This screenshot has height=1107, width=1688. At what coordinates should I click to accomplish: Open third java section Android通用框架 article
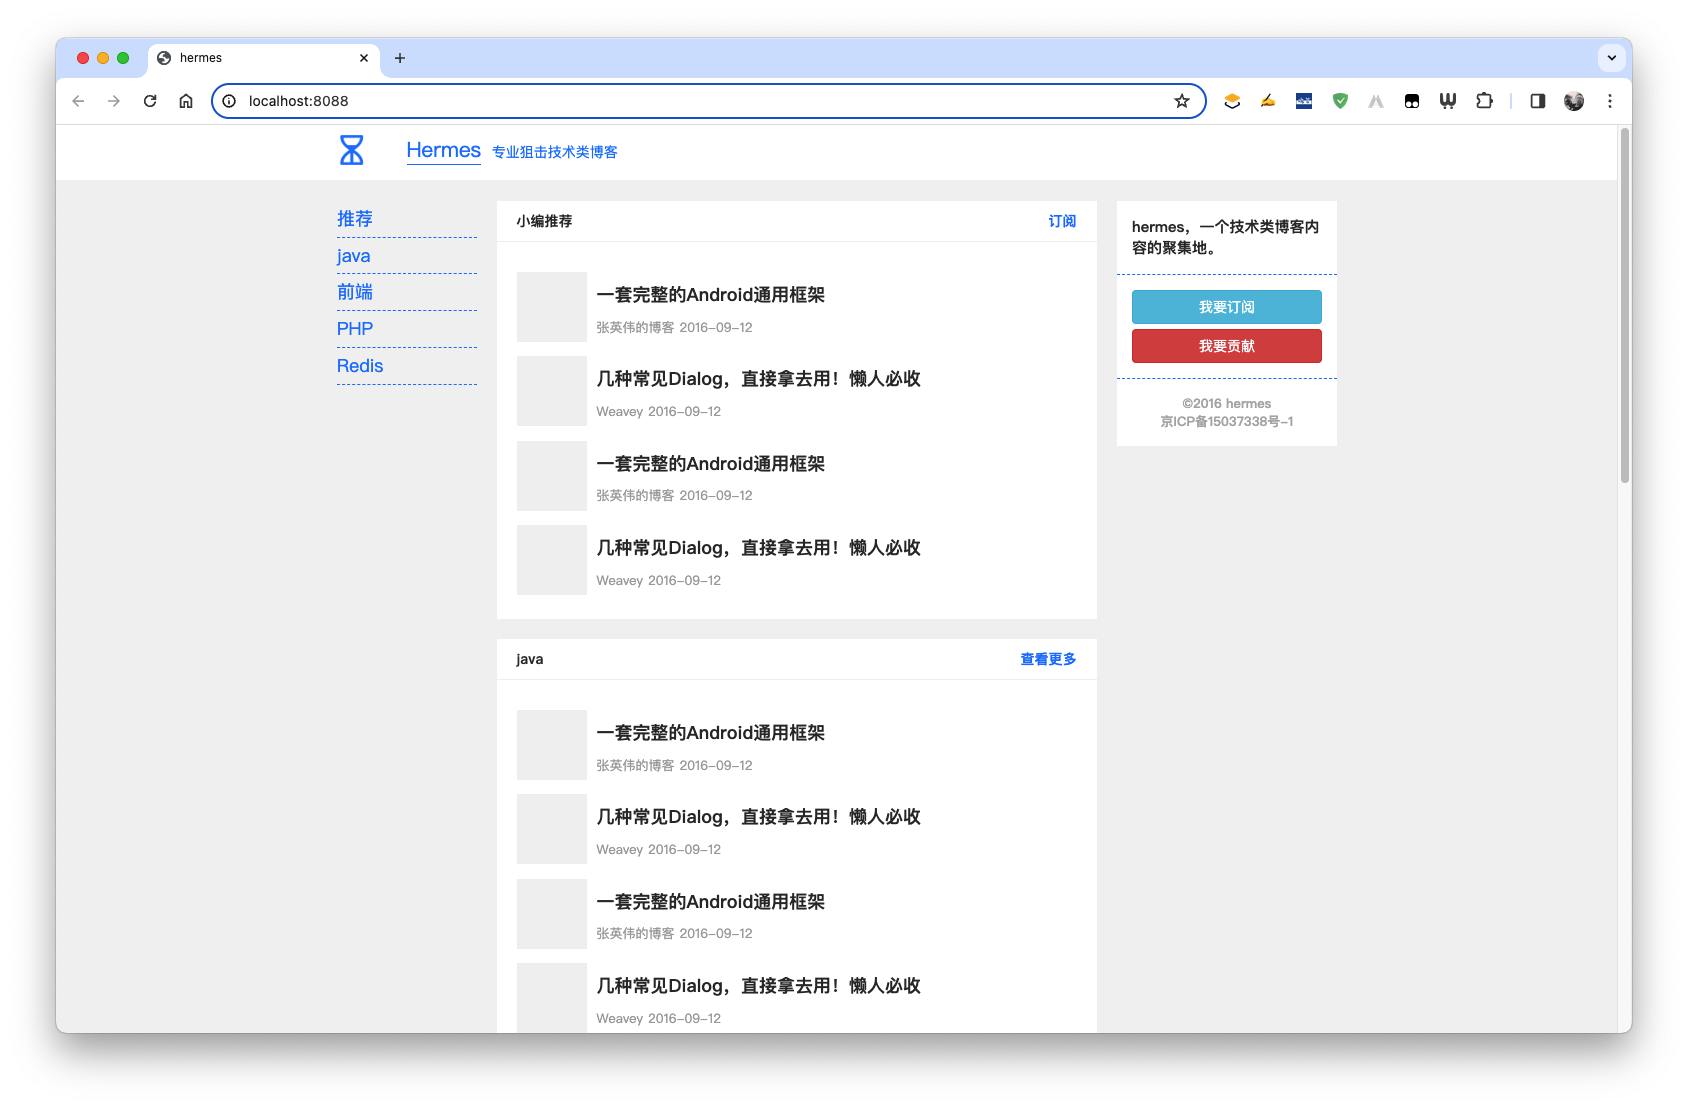pos(711,902)
